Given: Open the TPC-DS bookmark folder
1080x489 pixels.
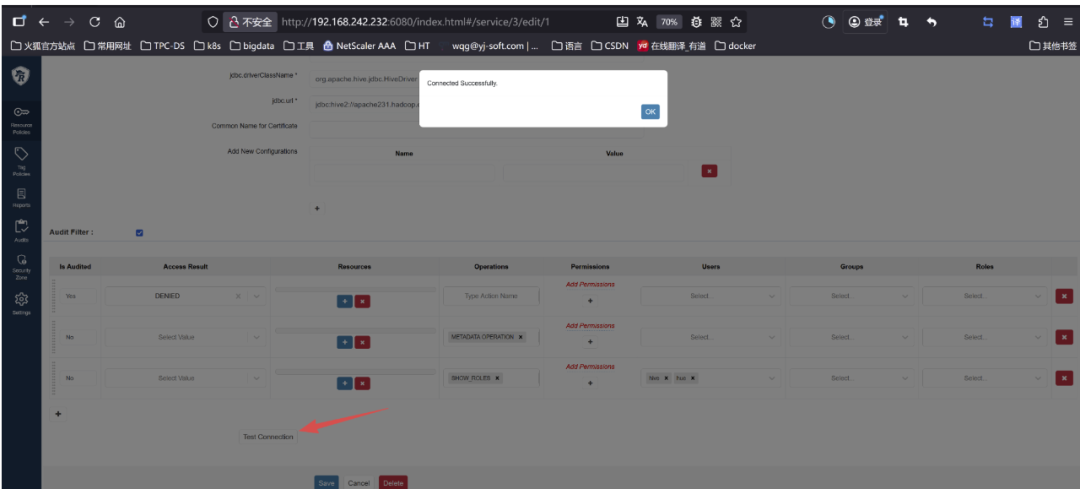Looking at the screenshot, I should pyautogui.click(x=162, y=46).
